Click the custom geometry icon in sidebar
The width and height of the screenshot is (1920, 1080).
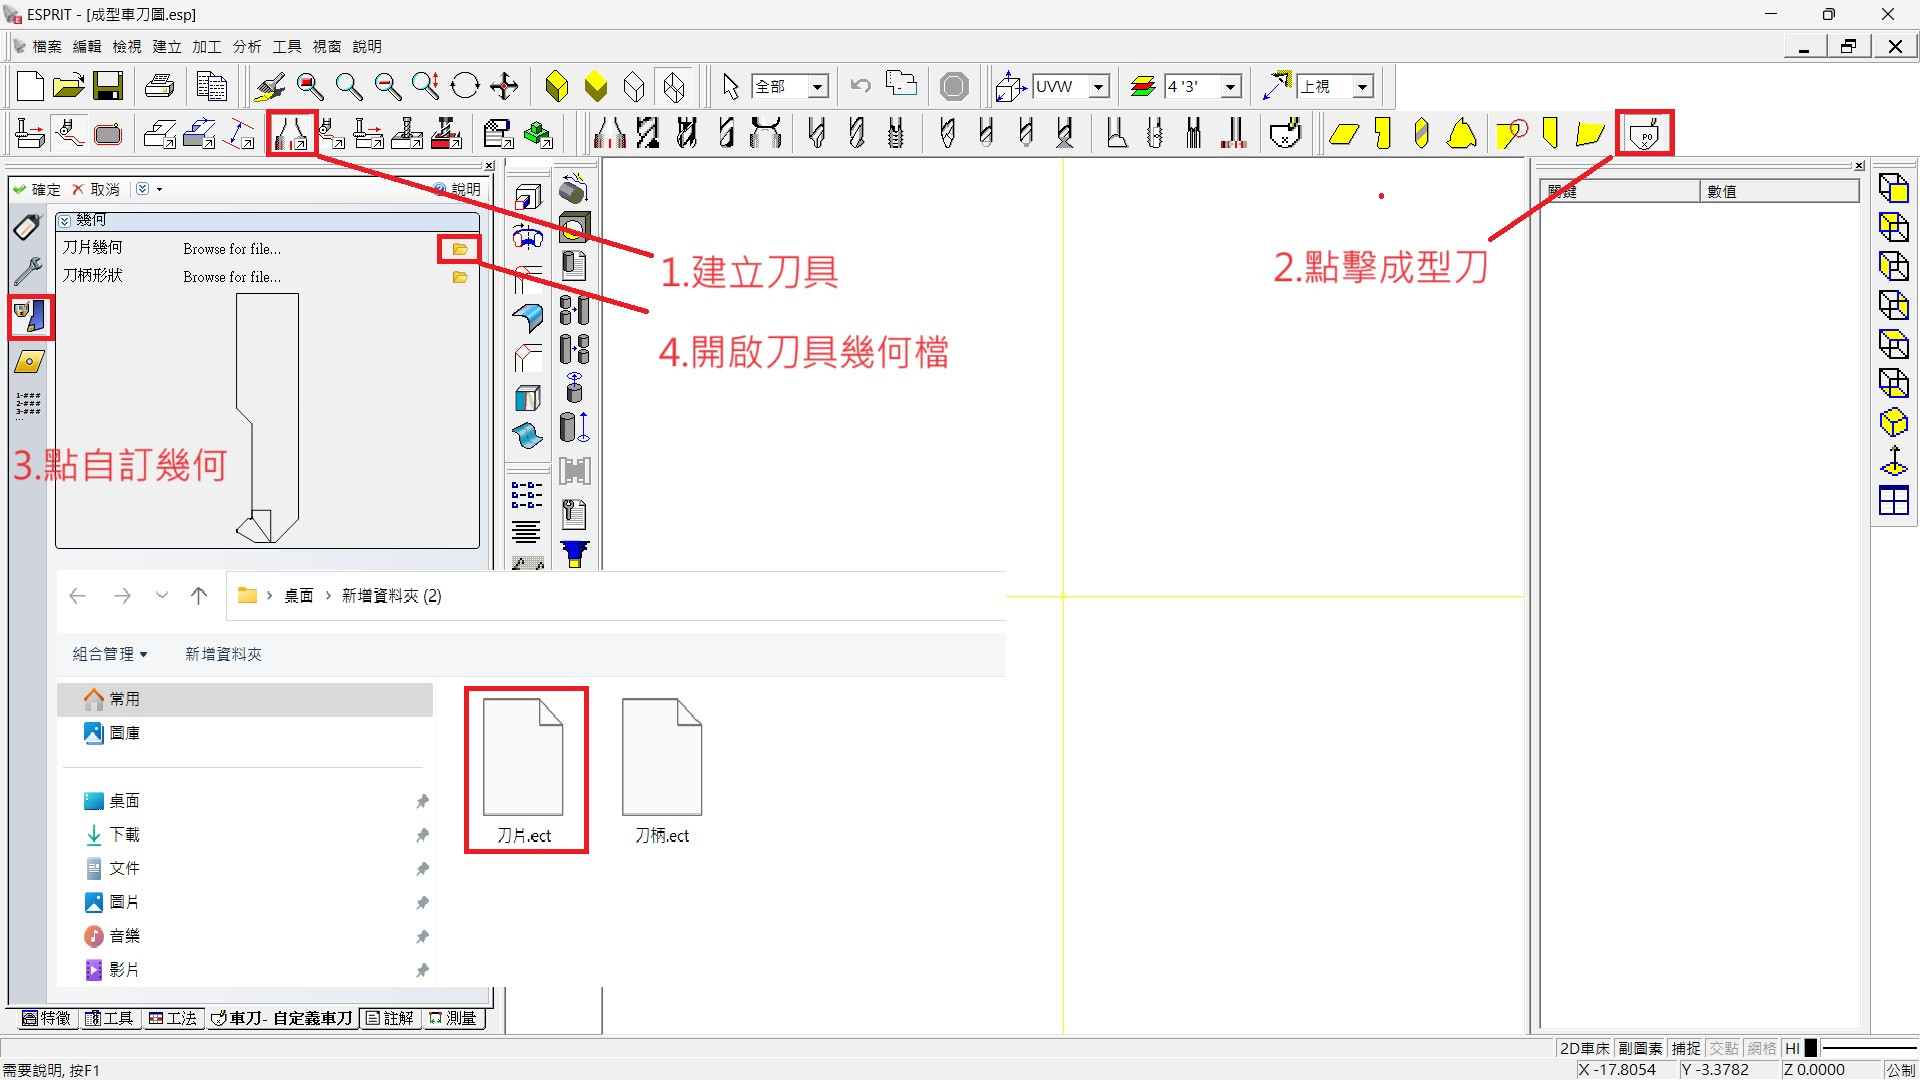coord(29,317)
